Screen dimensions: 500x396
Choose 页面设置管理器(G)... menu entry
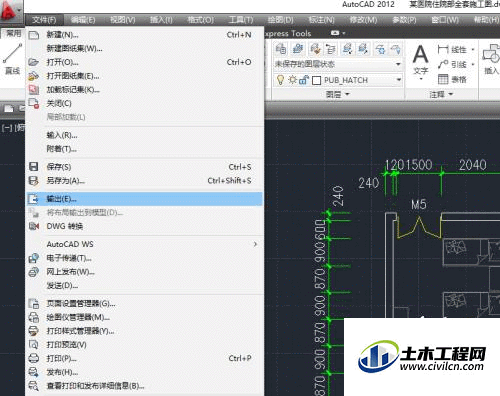point(144,304)
